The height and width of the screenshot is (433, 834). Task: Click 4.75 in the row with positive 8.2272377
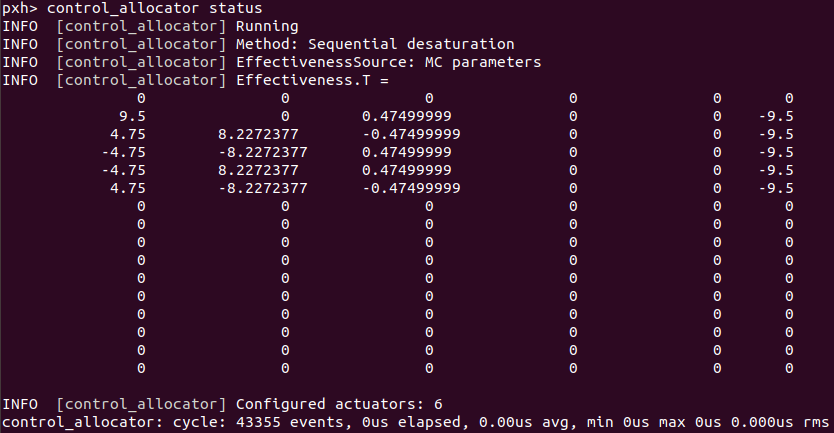[128, 135]
